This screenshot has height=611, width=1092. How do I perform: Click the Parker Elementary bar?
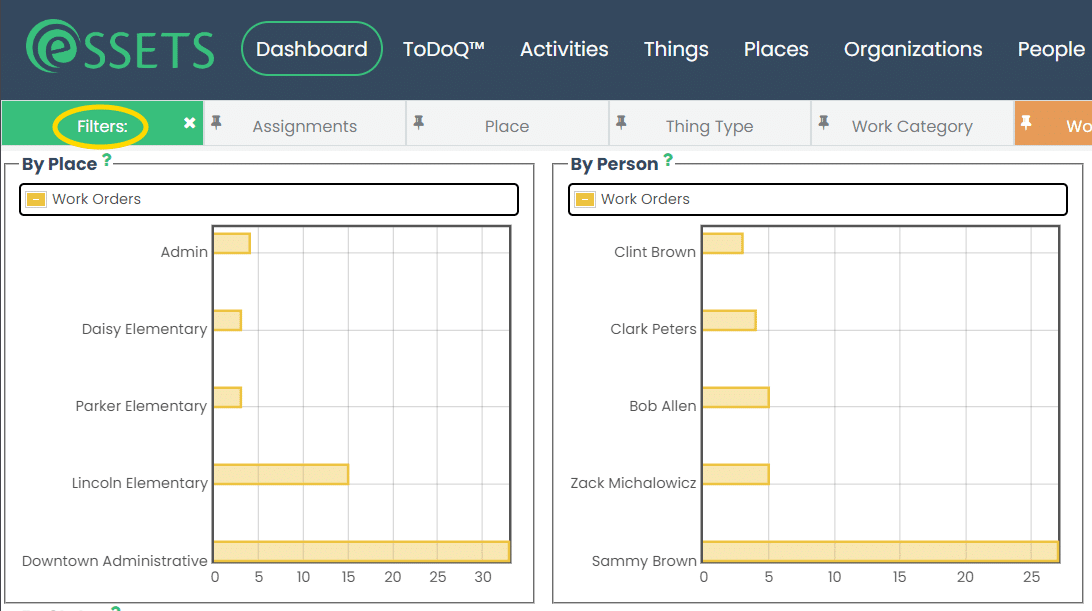tap(228, 398)
